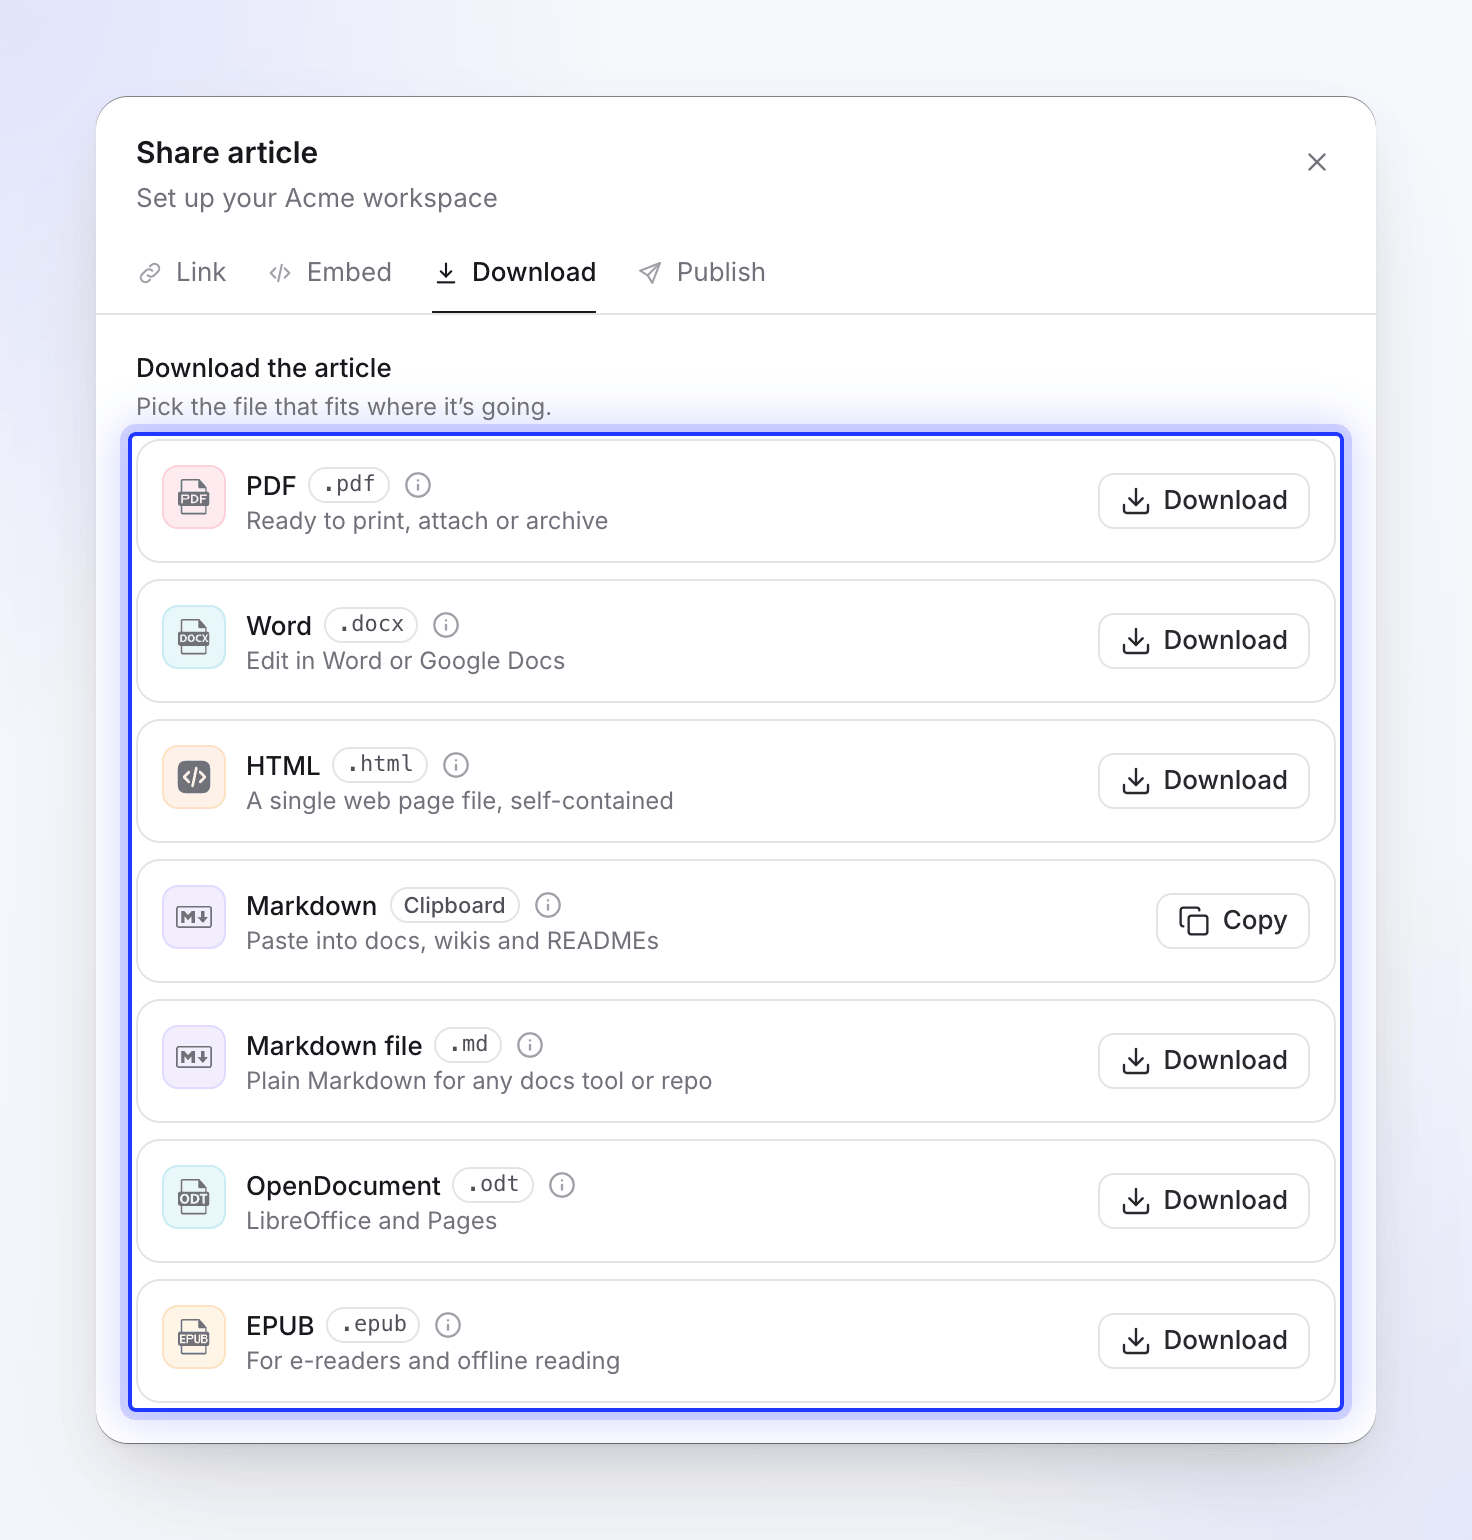Viewport: 1472px width, 1540px height.
Task: Click 'Paste into docs, wikis and READMEs'
Action: (452, 941)
